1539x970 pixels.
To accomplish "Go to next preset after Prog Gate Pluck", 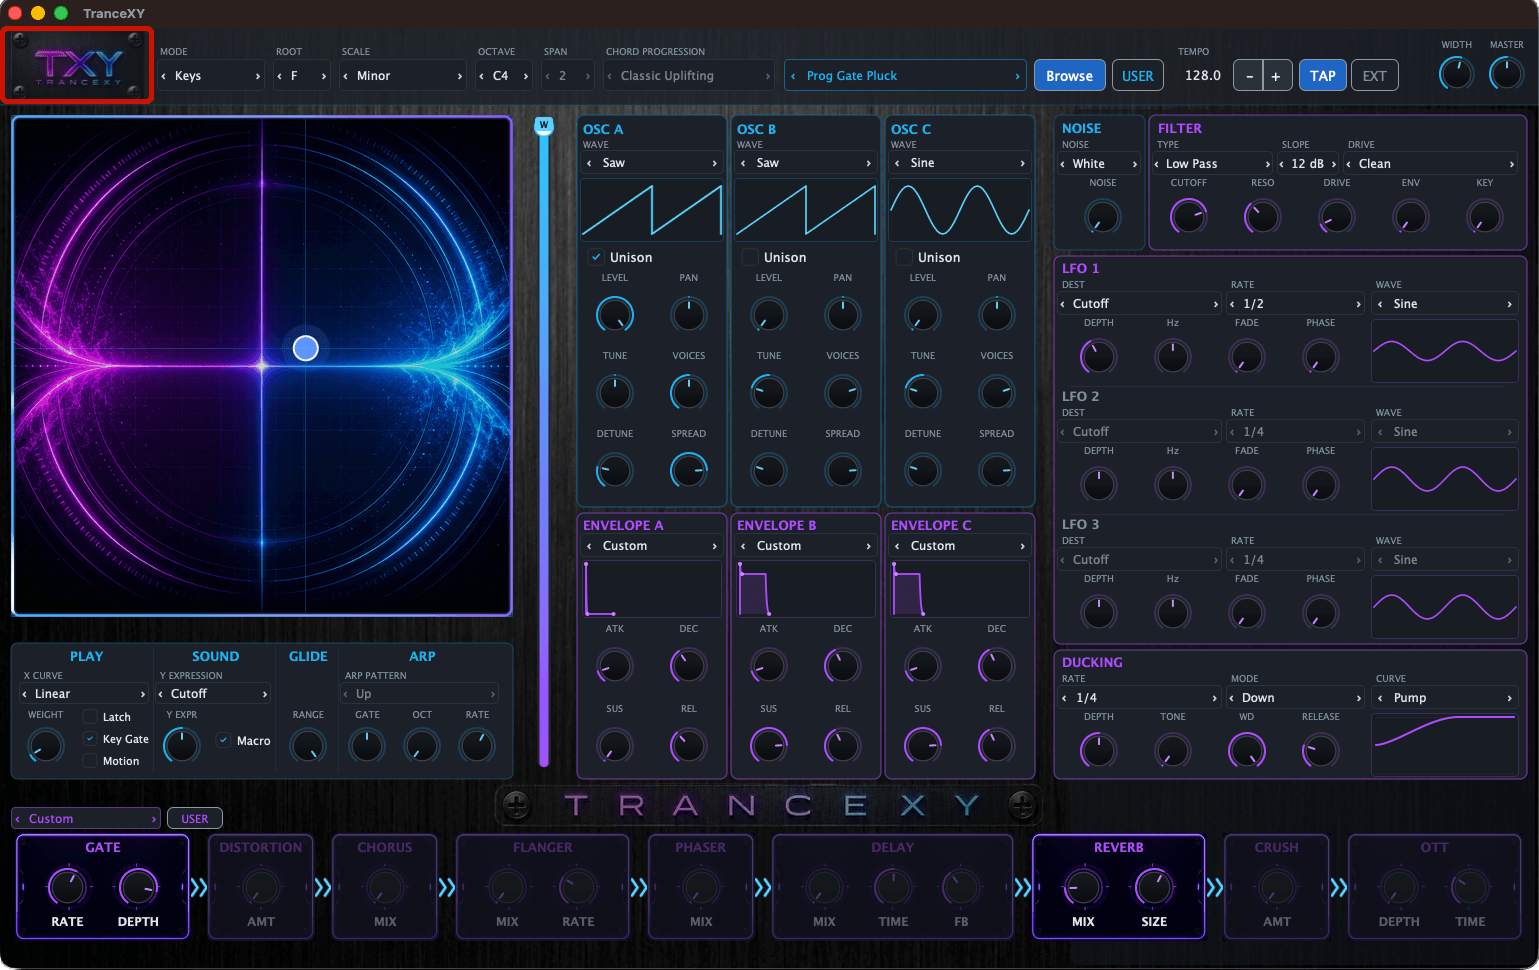I will pyautogui.click(x=1017, y=76).
